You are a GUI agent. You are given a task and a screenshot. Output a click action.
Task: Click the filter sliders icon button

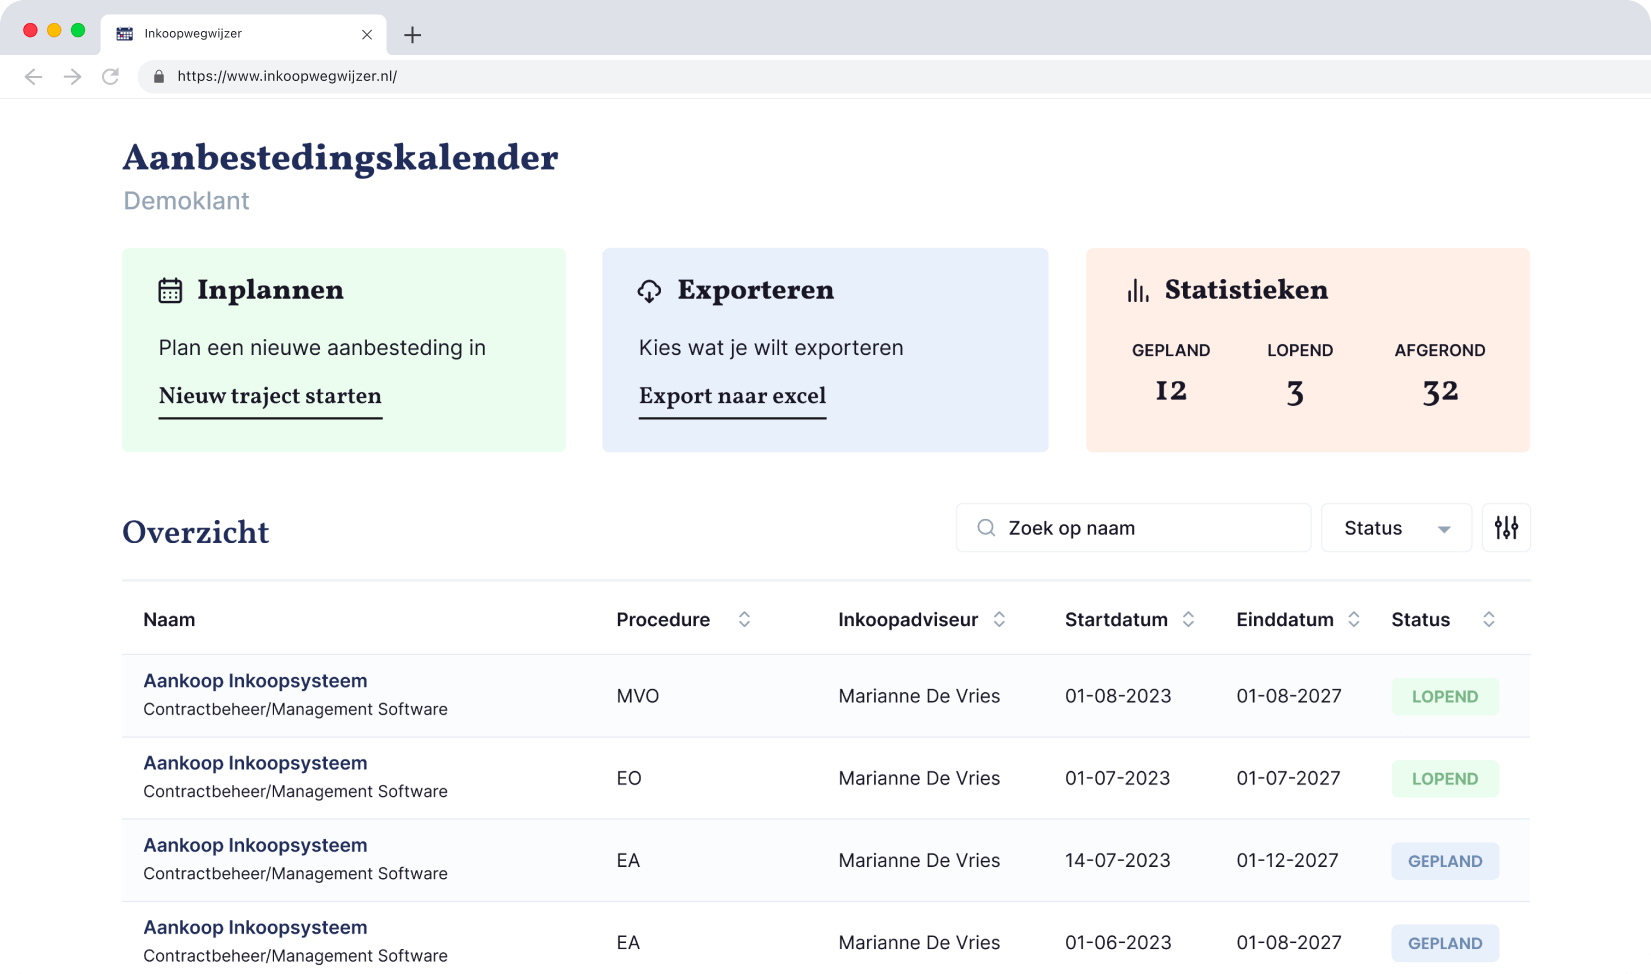pyautogui.click(x=1506, y=528)
